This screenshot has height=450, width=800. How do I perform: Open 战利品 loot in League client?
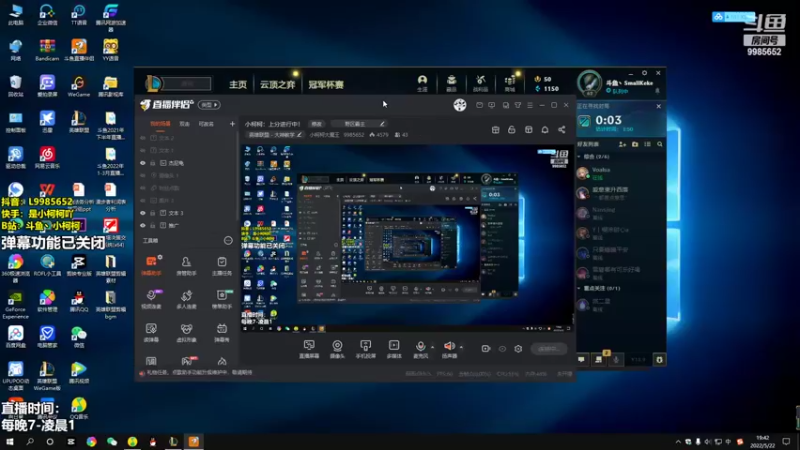[x=480, y=83]
